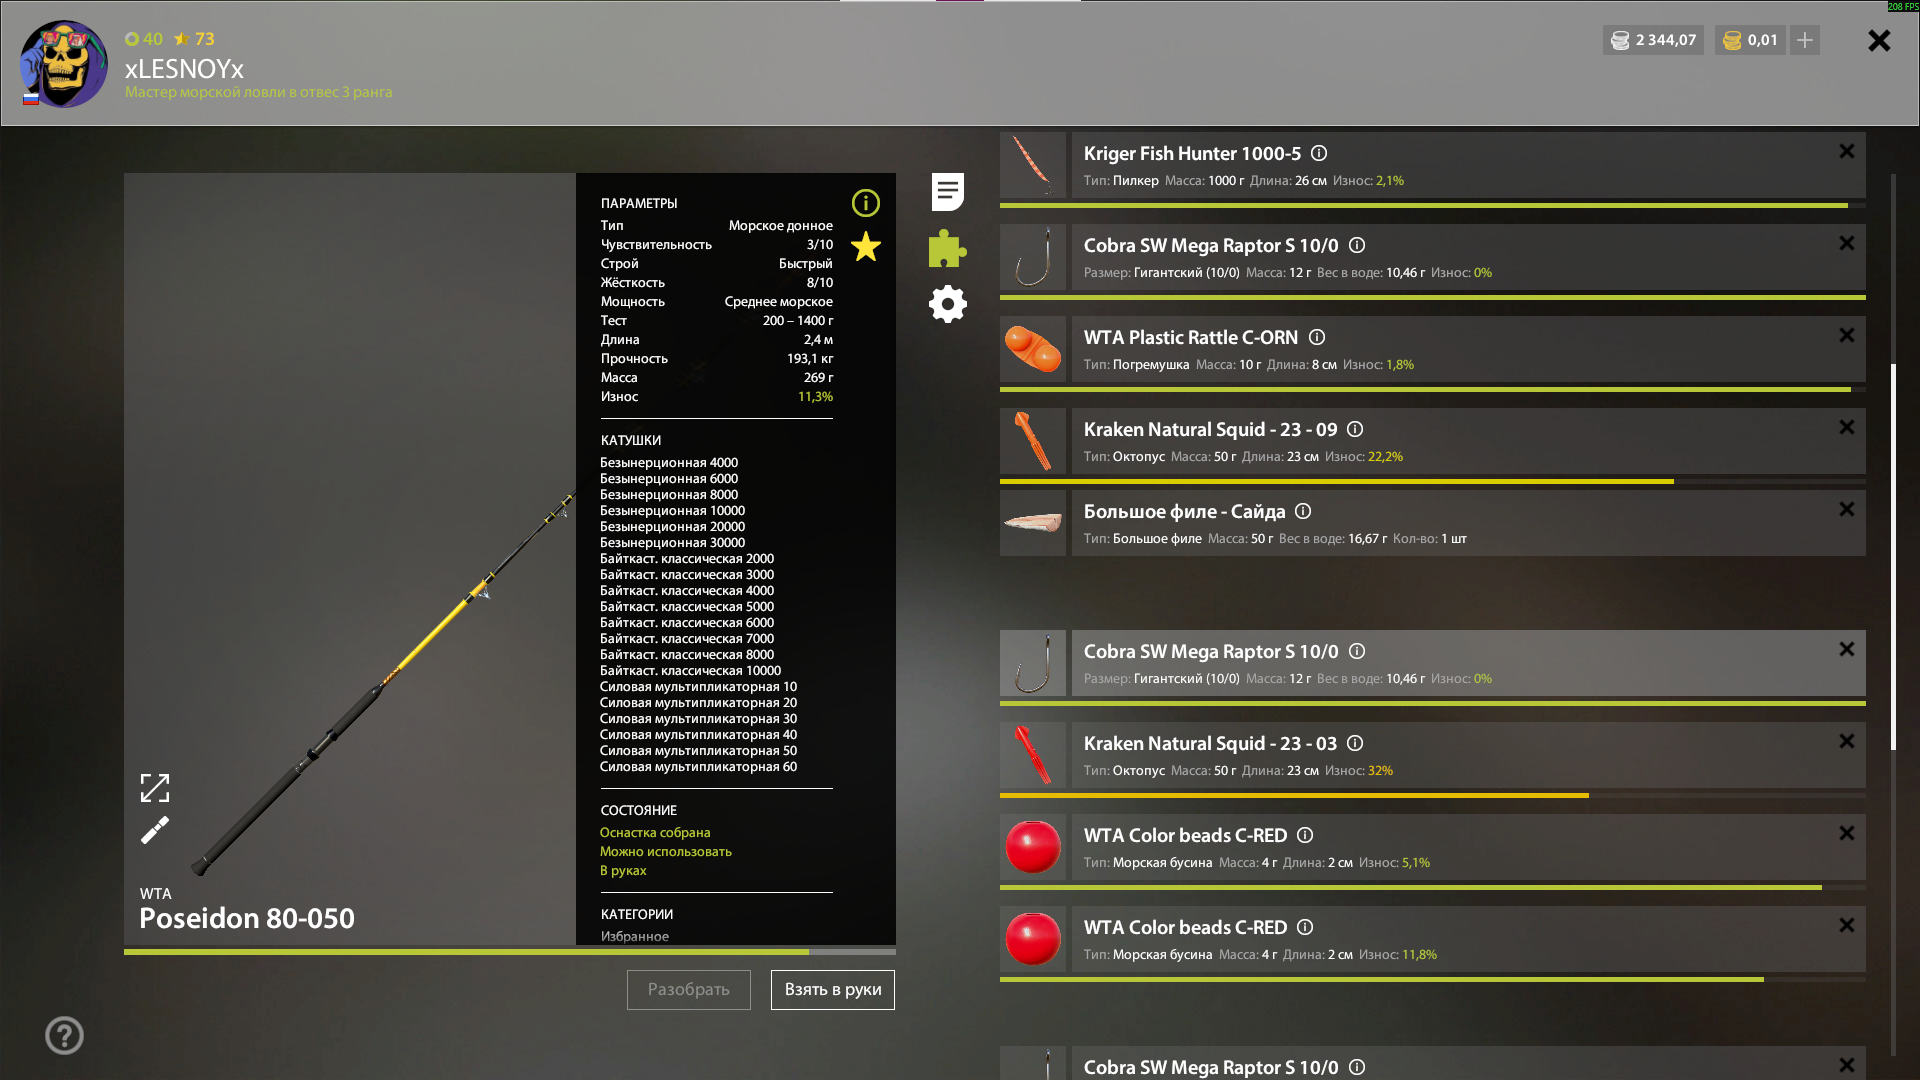Remove WTA Color beads with 5,1% wear
Screen dimensions: 1920x1080
point(1847,833)
